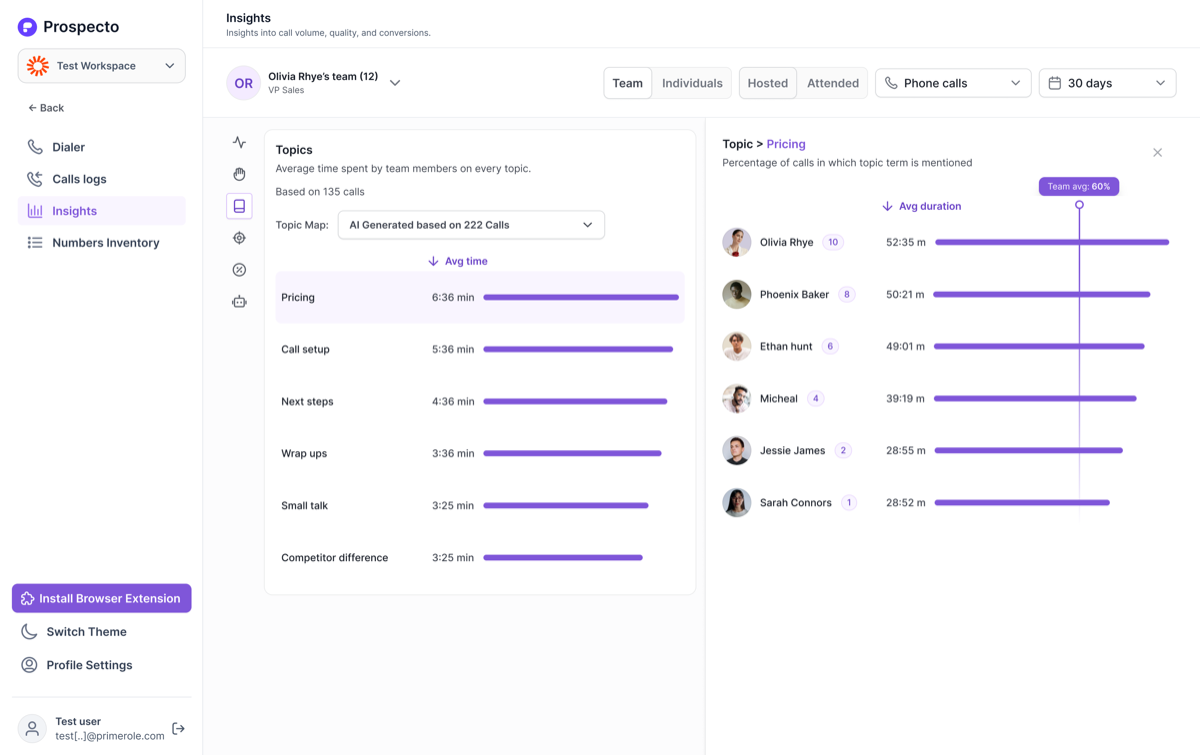1200x755 pixels.
Task: Open the Test Workspace dropdown
Action: [x=101, y=66]
